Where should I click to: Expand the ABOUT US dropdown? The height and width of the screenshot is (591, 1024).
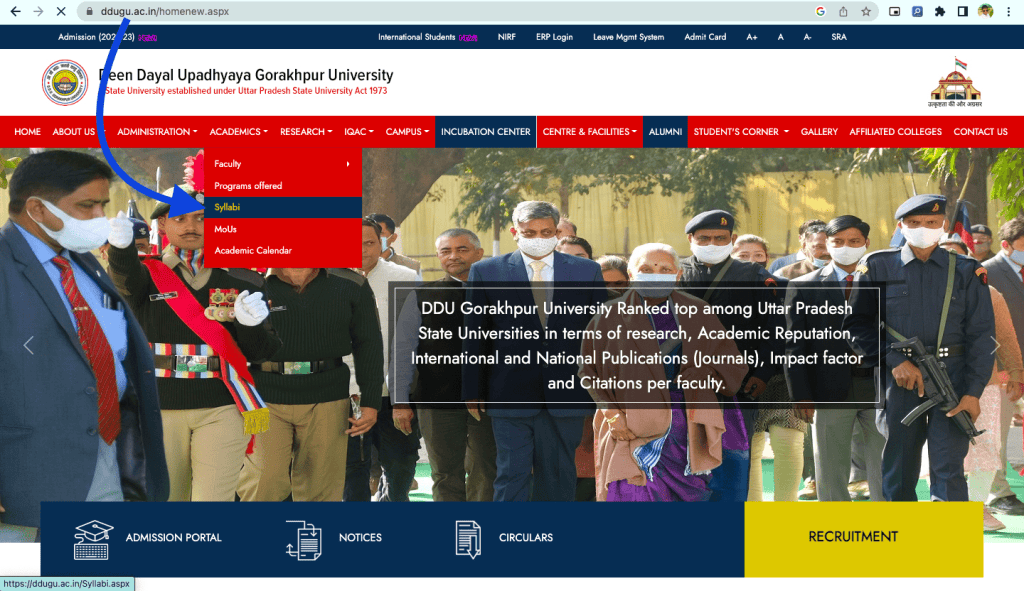click(78, 132)
